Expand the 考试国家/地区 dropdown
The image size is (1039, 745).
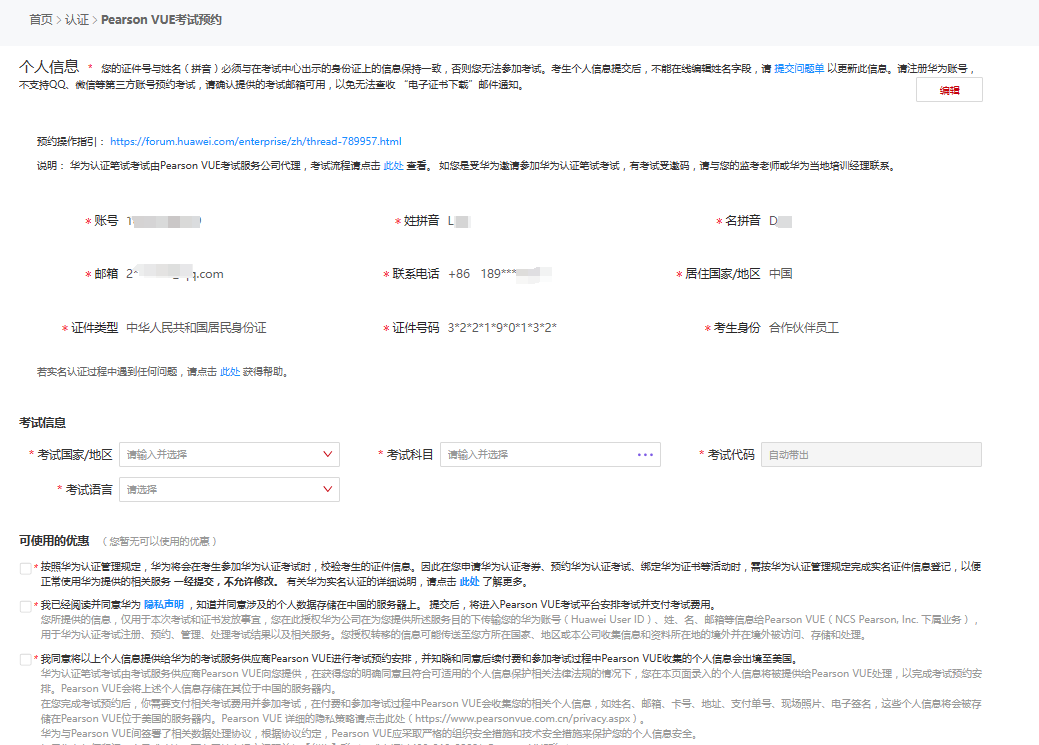[x=329, y=454]
